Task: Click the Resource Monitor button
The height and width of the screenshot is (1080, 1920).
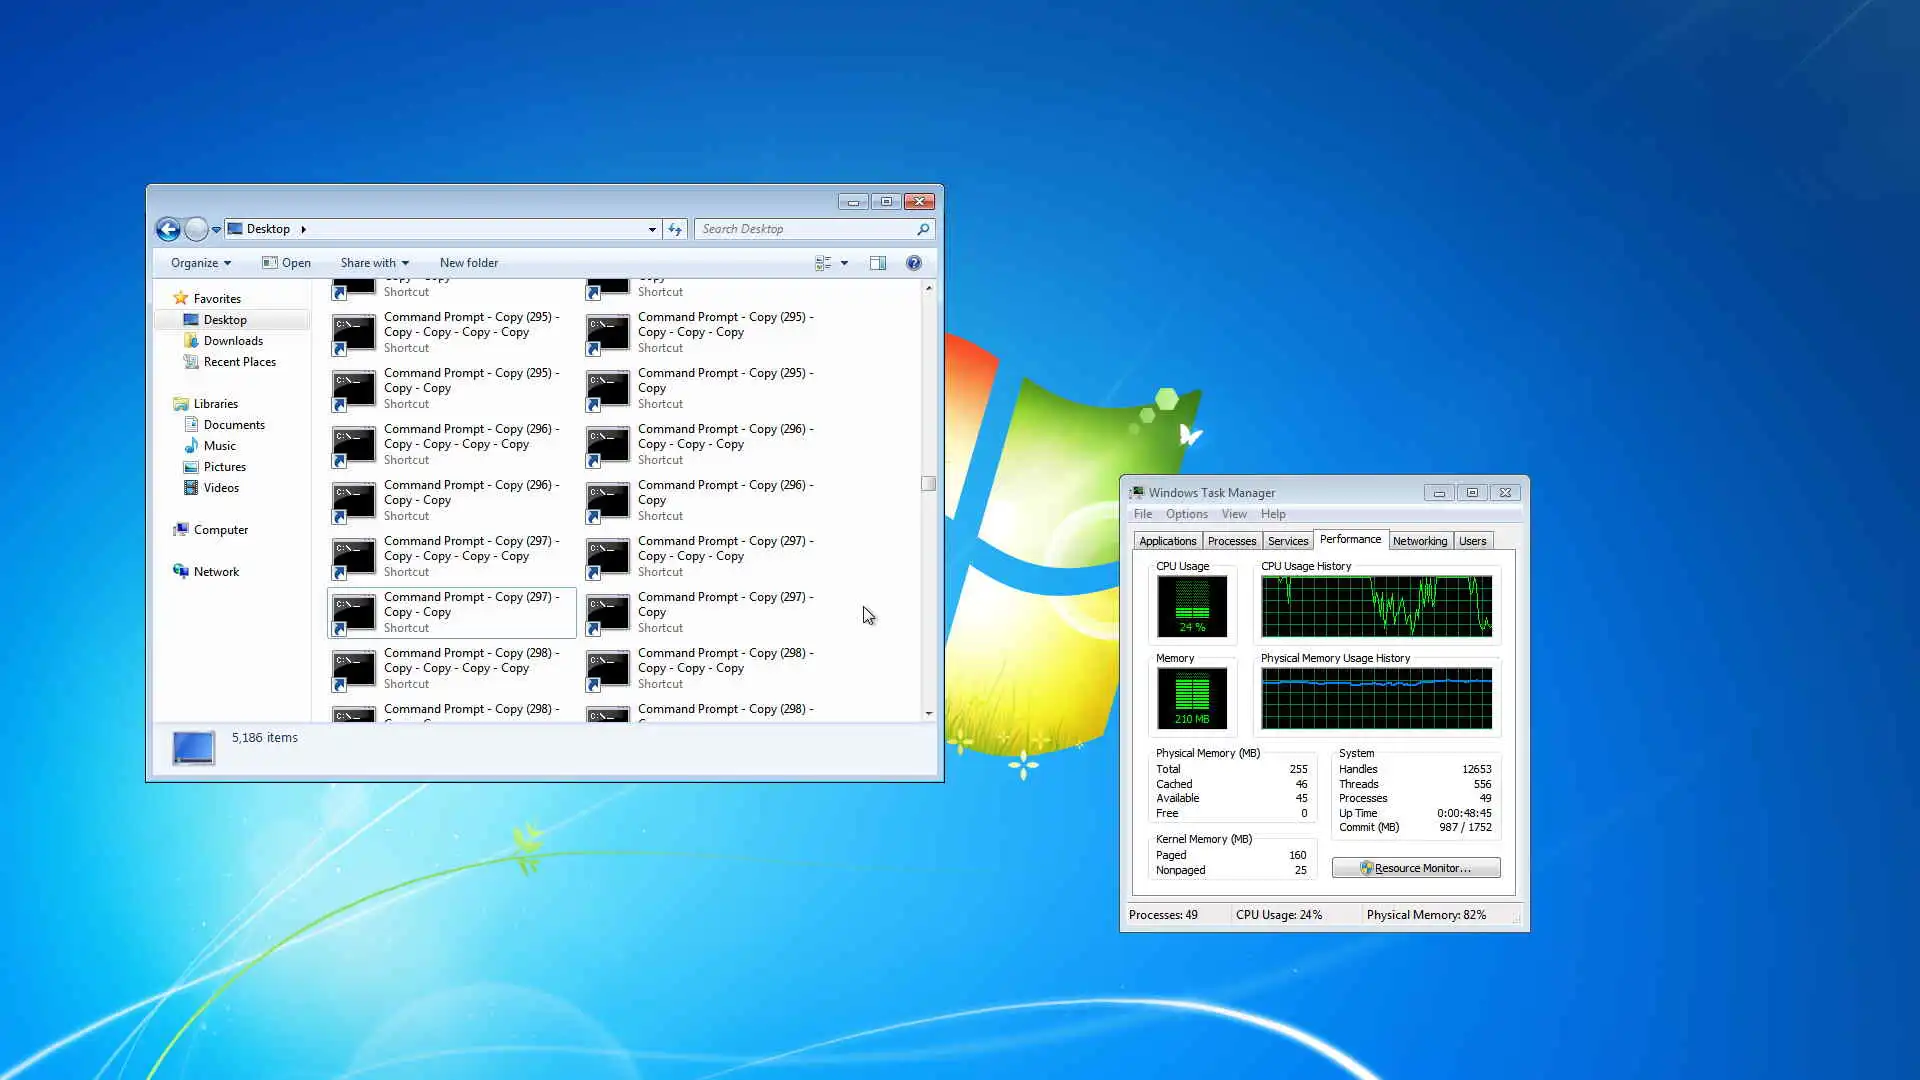Action: 1415,868
